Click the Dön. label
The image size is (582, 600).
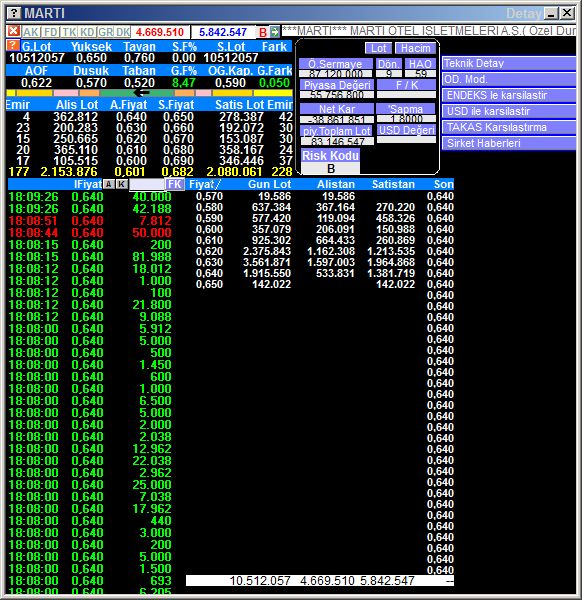pos(389,64)
